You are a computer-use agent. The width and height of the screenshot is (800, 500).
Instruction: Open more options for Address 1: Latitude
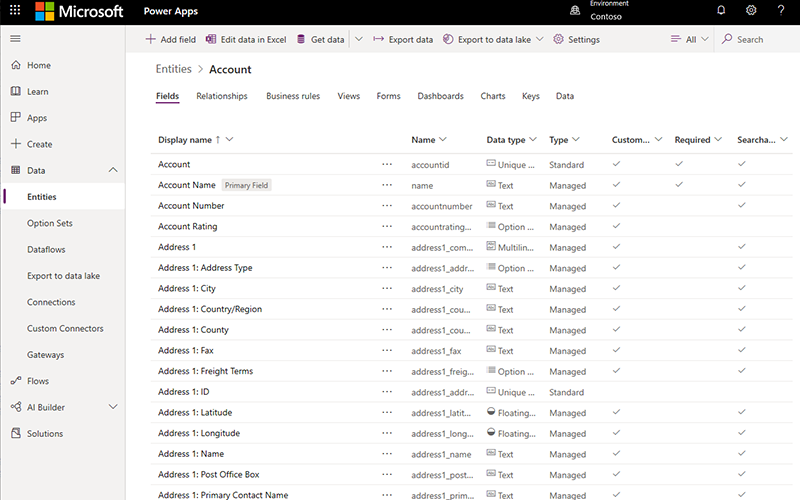pos(387,412)
